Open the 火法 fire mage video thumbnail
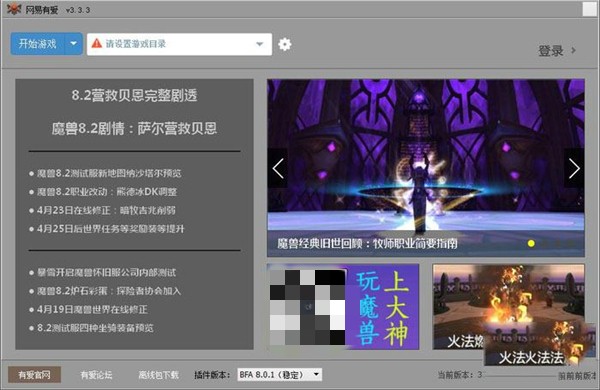Screen dimensions: 600x390 click(509, 306)
